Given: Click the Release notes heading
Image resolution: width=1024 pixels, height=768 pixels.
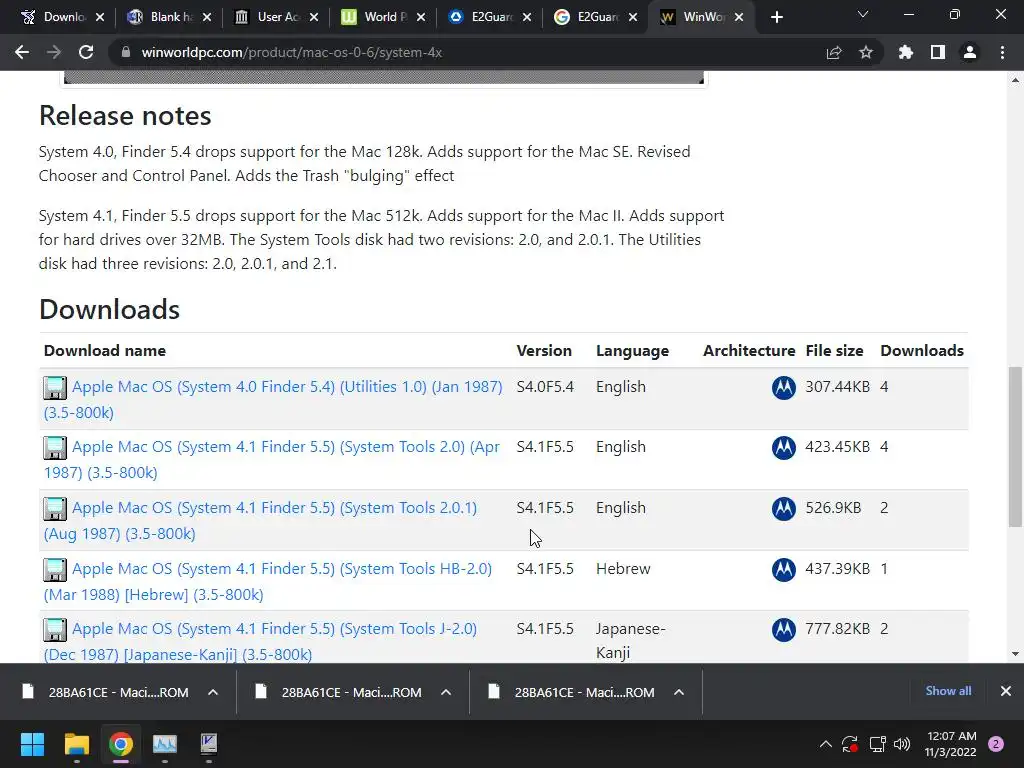Looking at the screenshot, I should coord(125,116).
